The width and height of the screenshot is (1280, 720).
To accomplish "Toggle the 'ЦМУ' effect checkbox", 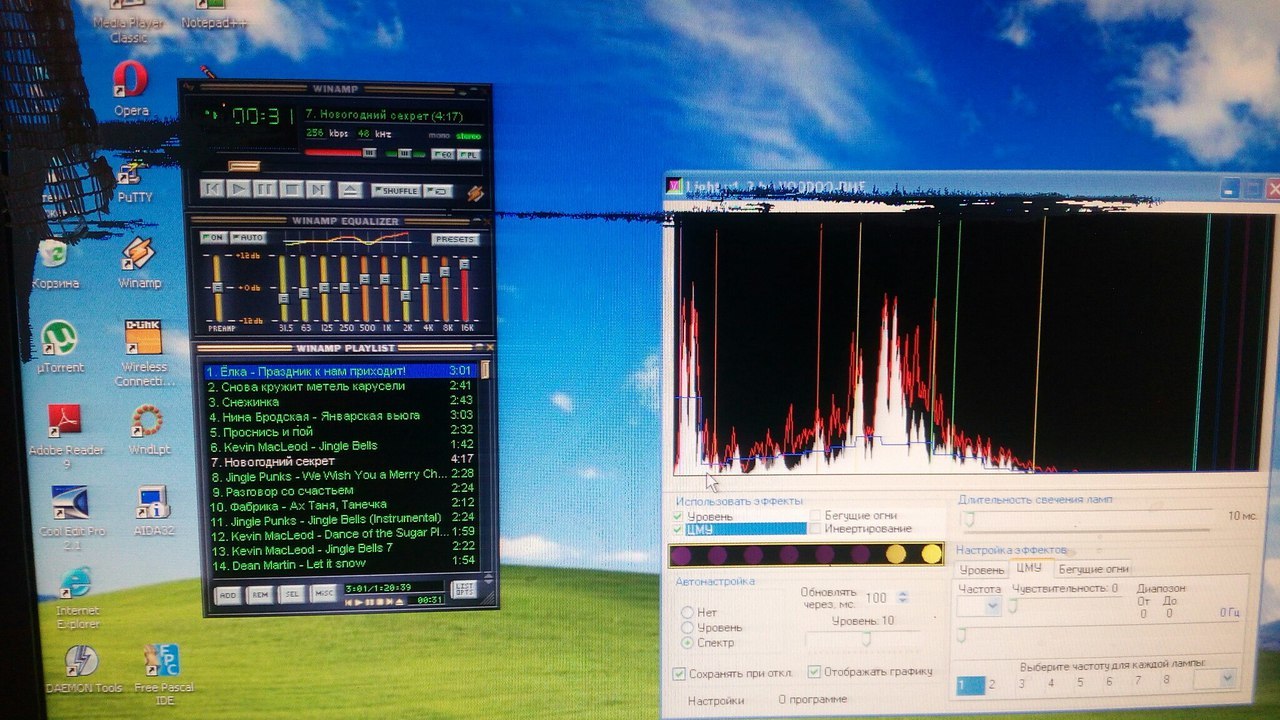I will [x=679, y=529].
